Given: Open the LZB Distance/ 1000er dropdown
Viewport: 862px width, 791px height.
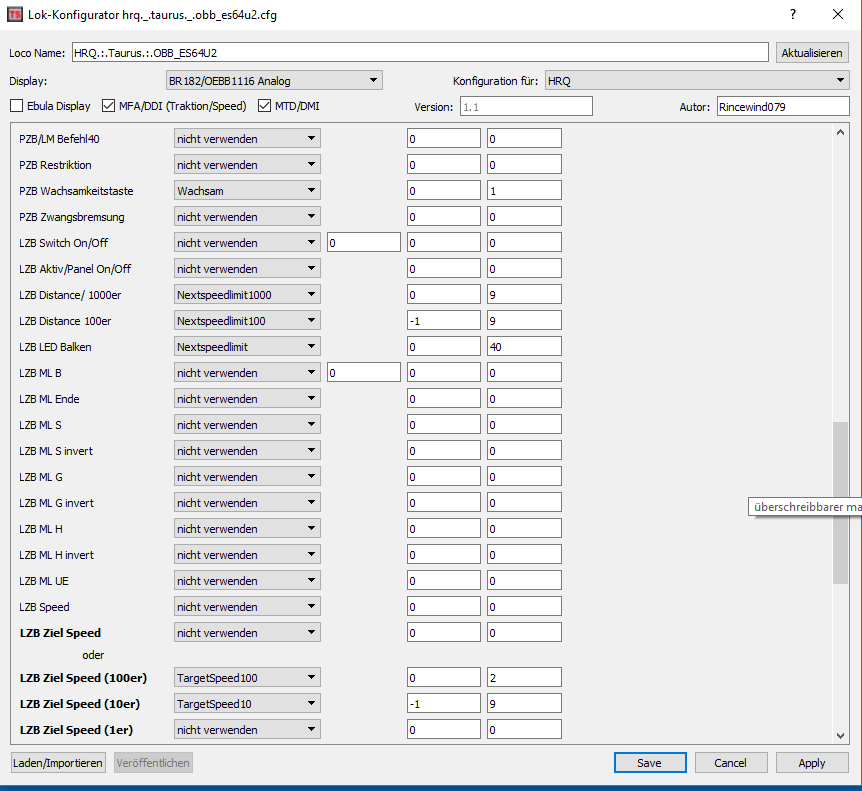Looking at the screenshot, I should 247,294.
